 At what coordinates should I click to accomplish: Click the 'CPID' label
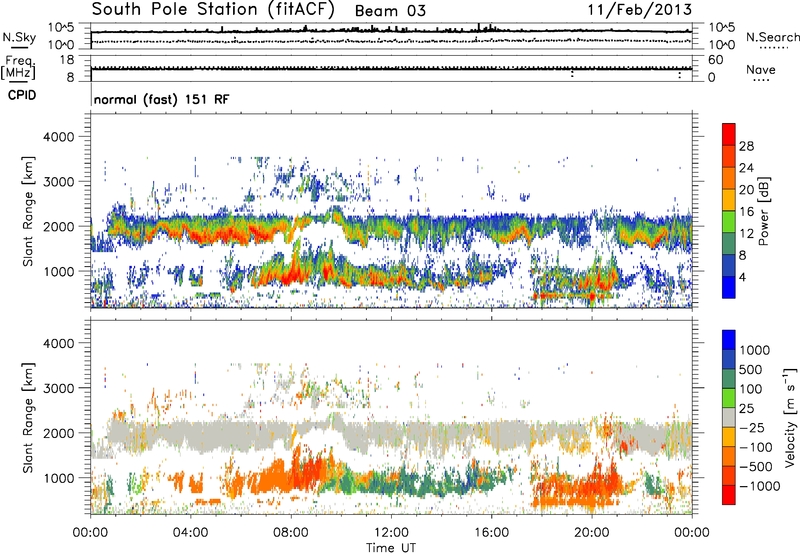(x=22, y=95)
